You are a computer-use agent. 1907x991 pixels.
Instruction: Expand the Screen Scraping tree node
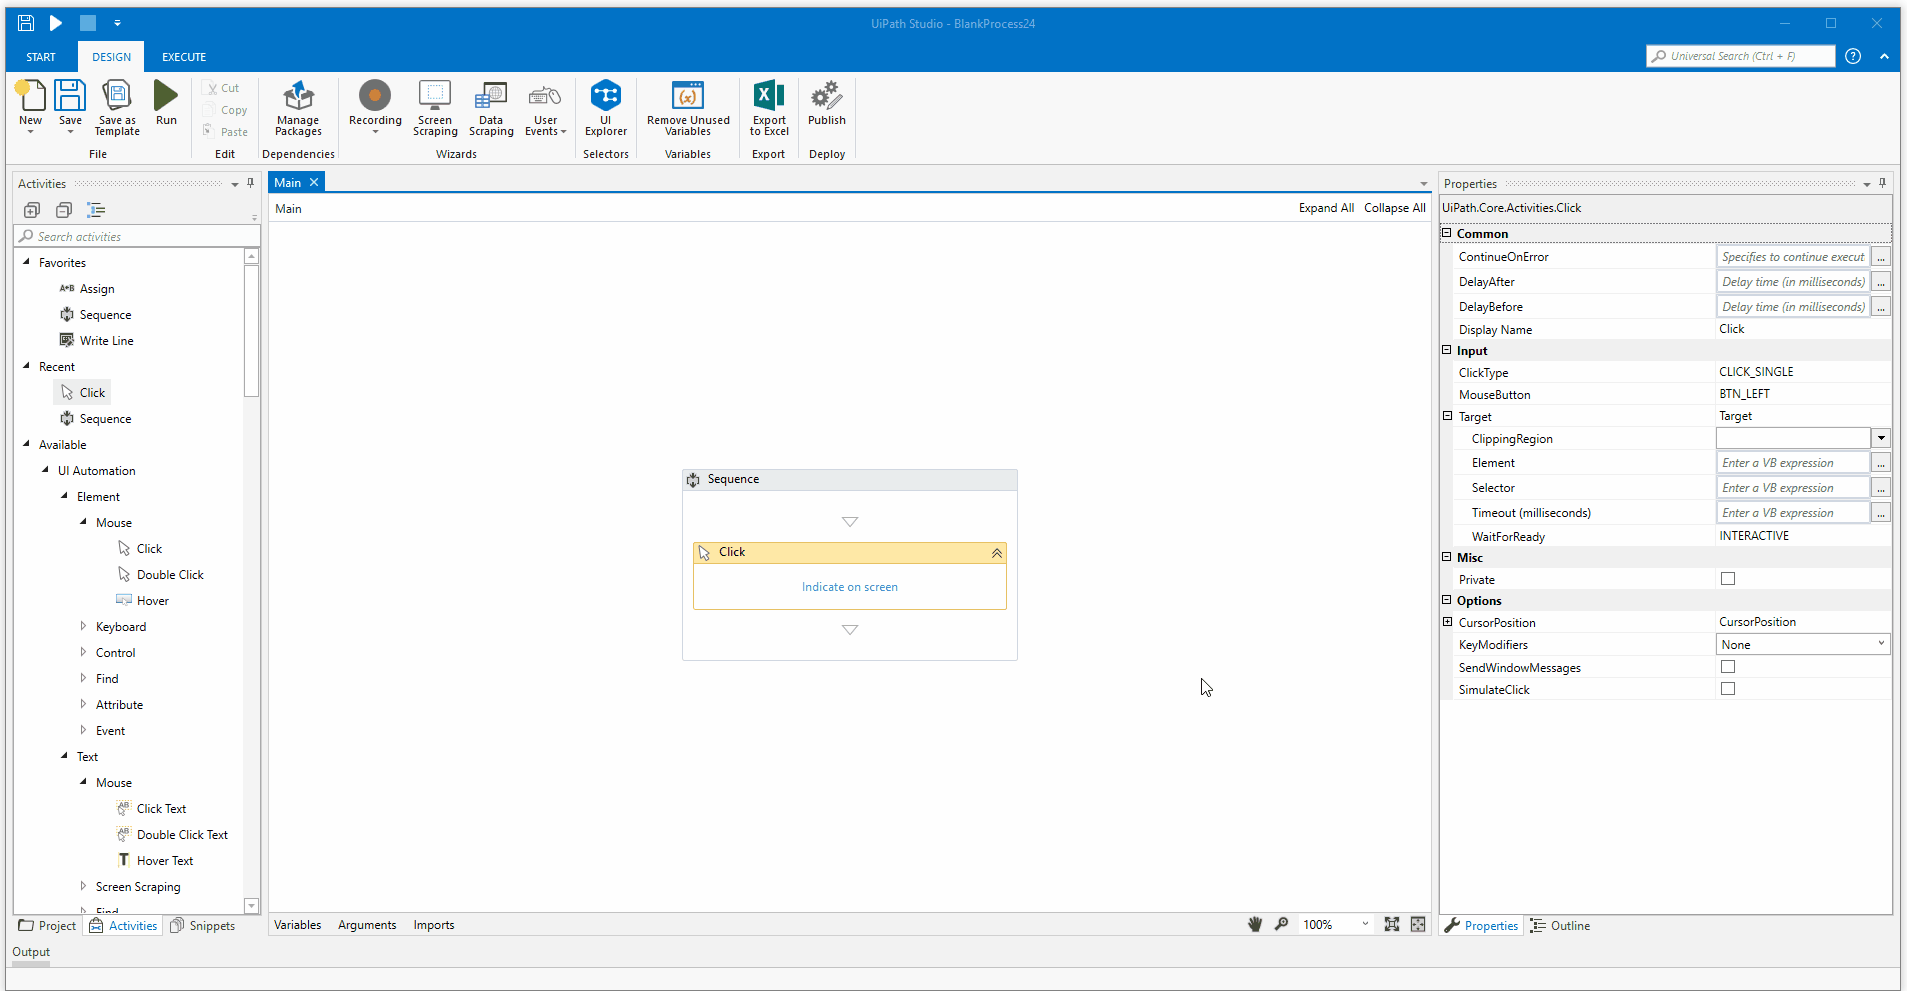[83, 886]
